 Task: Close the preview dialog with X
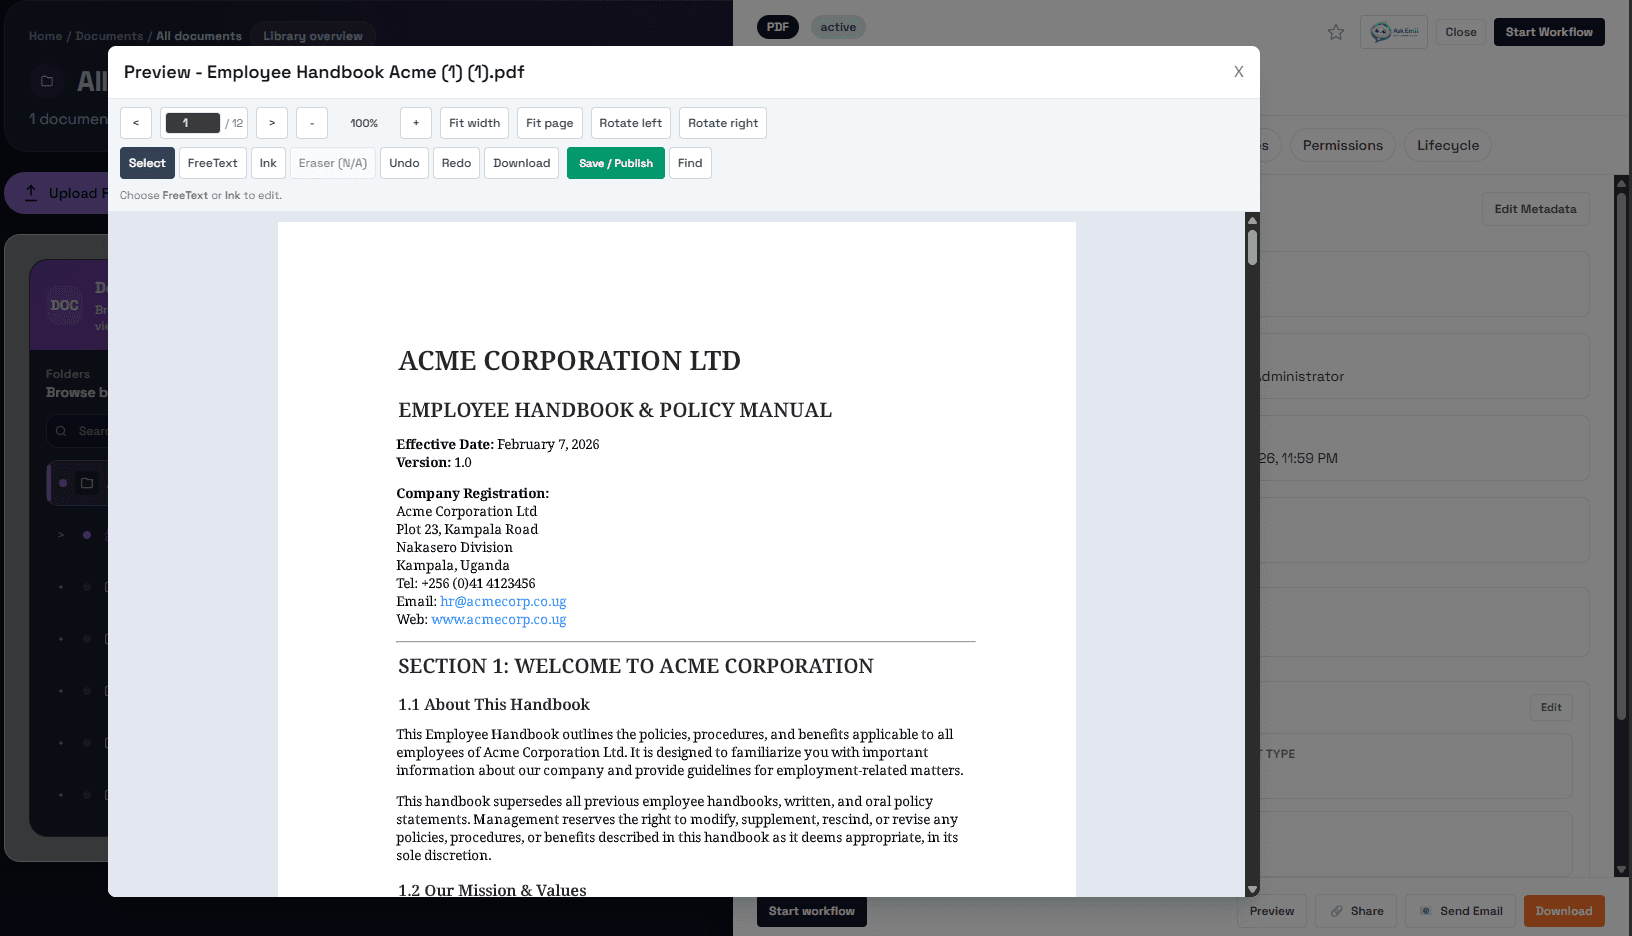pos(1238,72)
